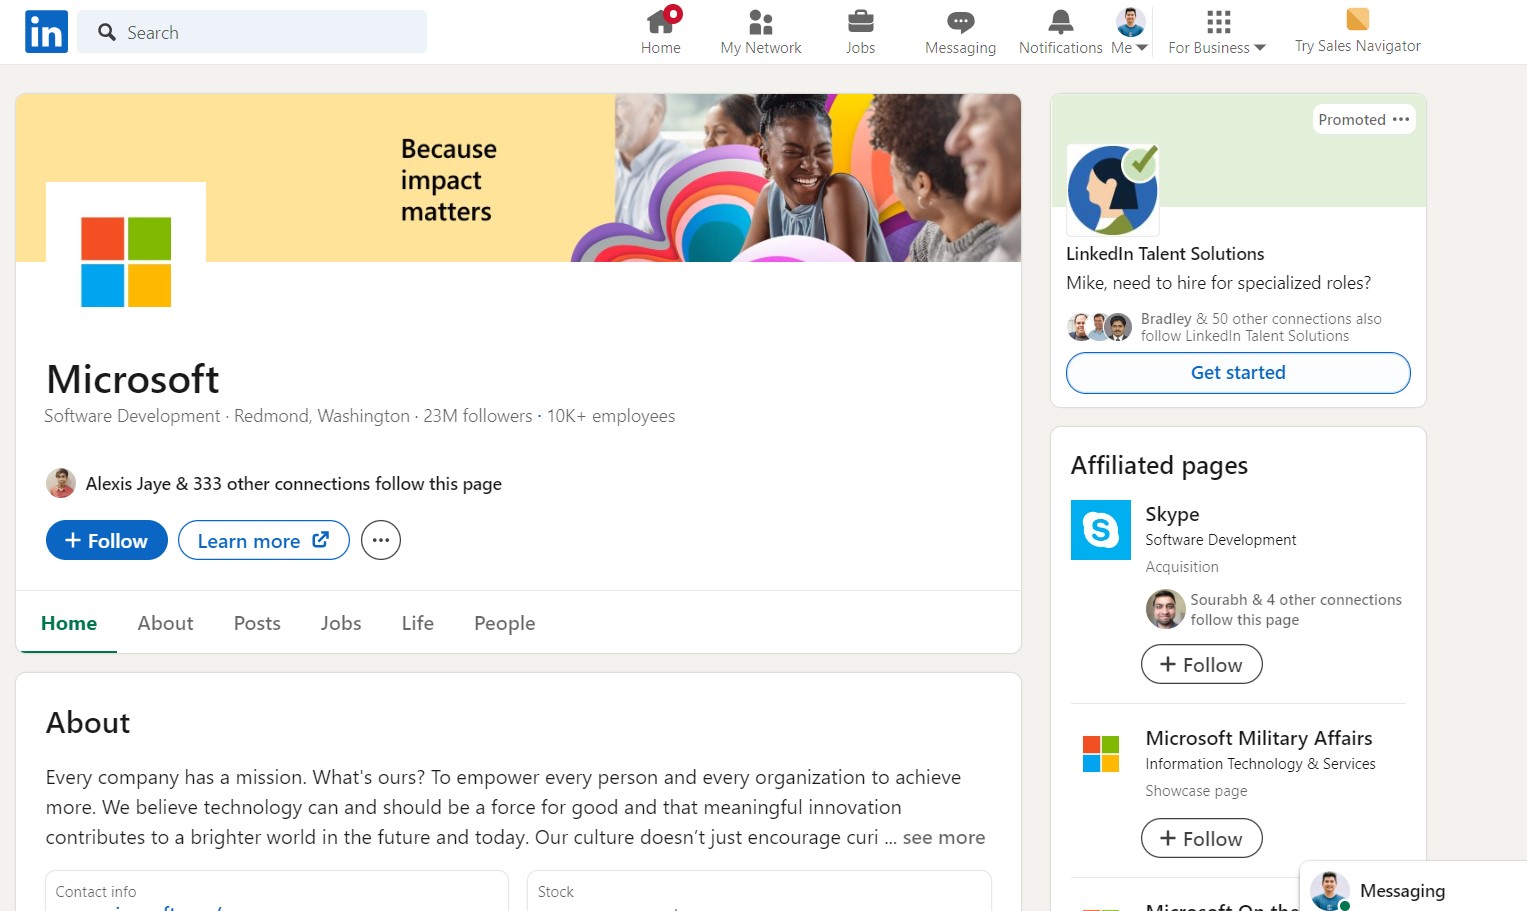Click '333 other connections follow this page' text
The height and width of the screenshot is (911, 1527).
click(x=347, y=484)
